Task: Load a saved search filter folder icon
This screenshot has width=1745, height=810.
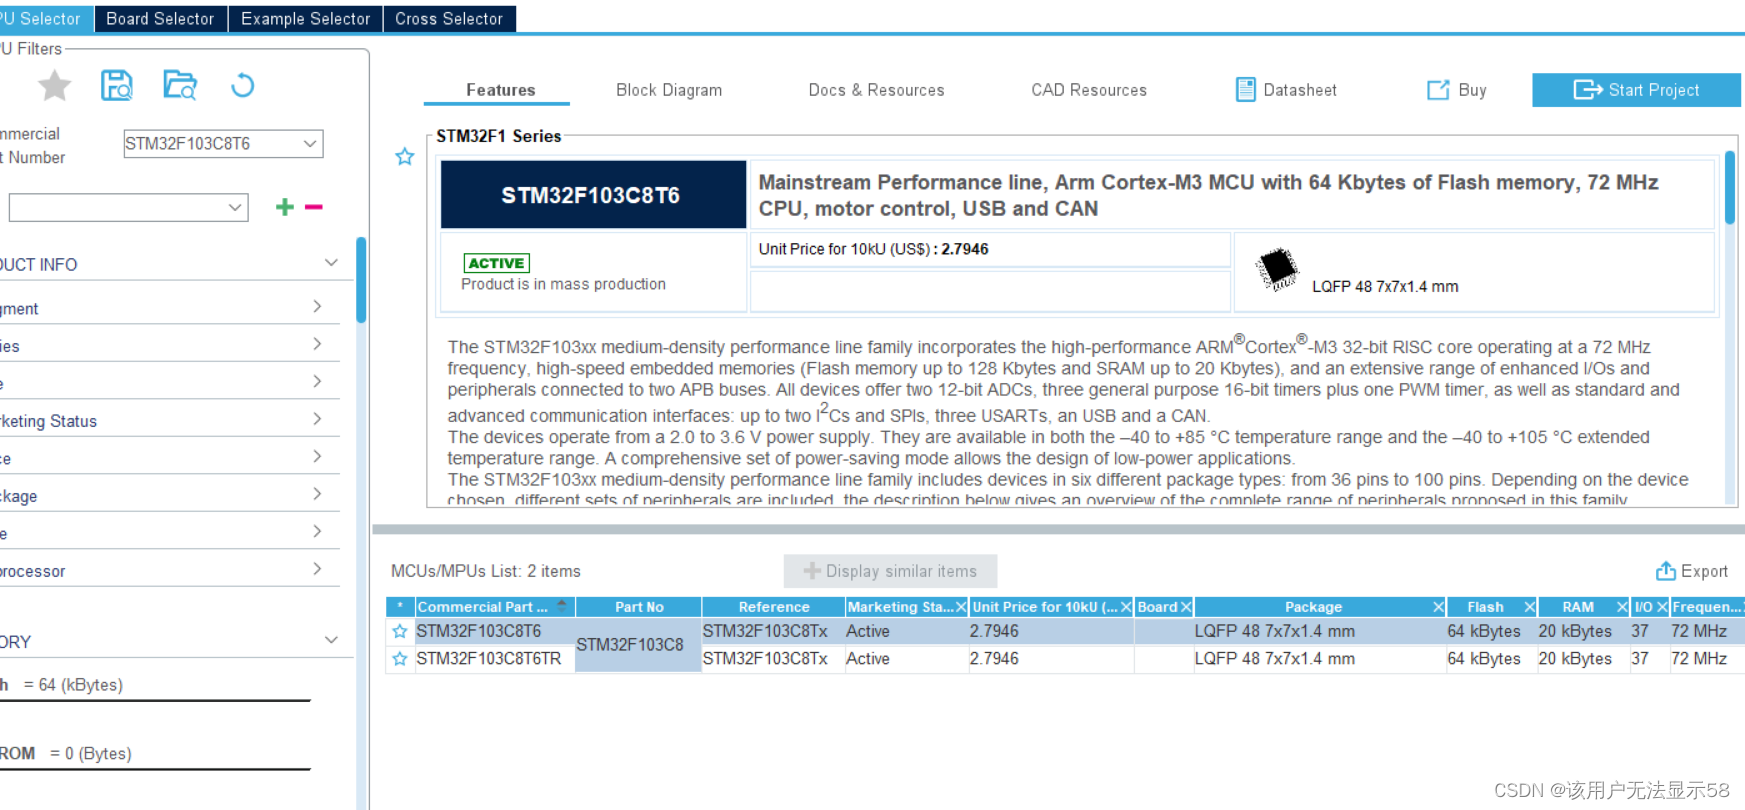Action: tap(180, 86)
